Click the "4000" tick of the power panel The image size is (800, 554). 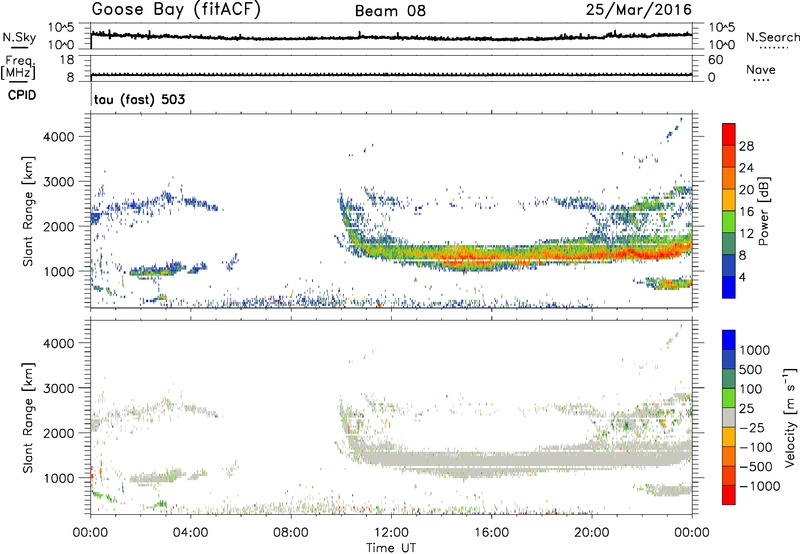[x=59, y=137]
